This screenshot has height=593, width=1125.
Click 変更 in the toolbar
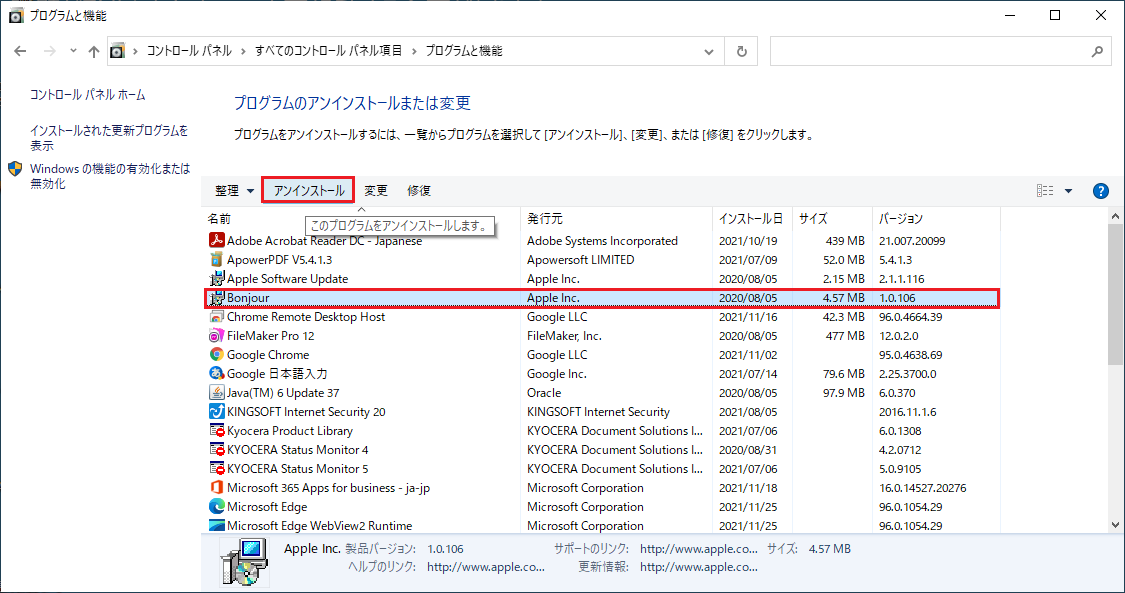point(376,191)
